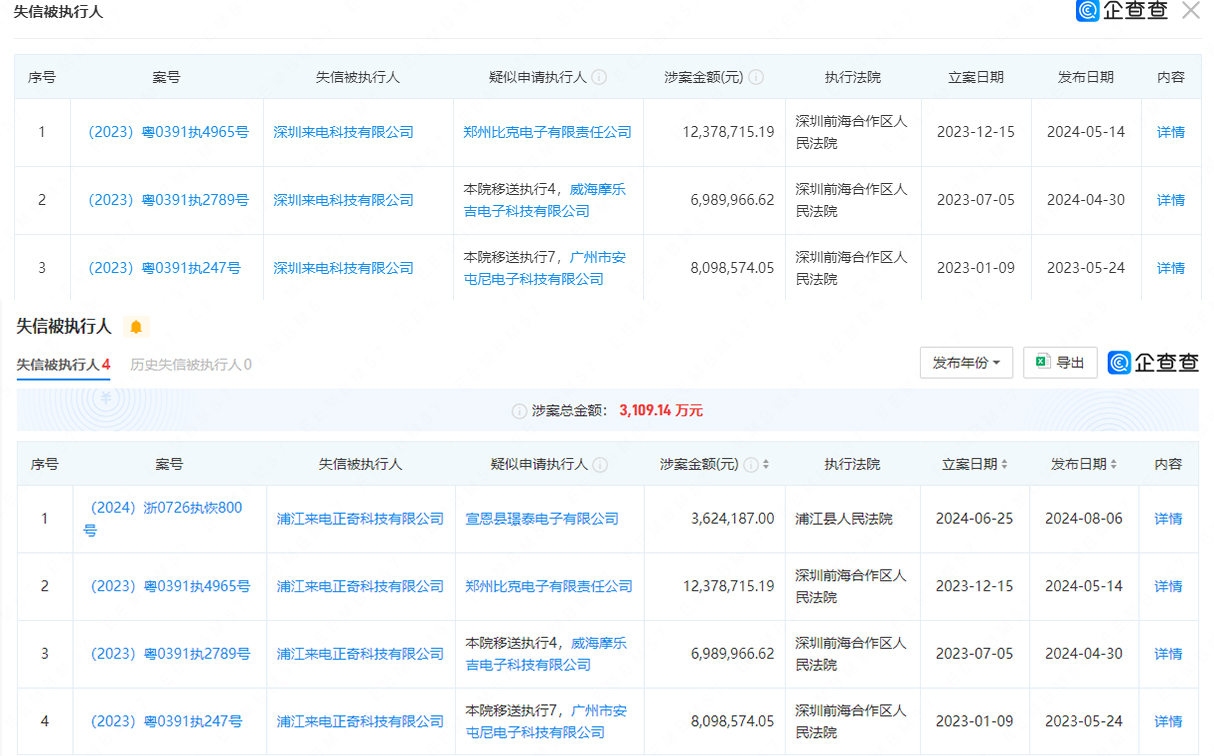Open case (2023)粤0391执2789号 in the 浦江来电正奇 table
This screenshot has width=1214, height=756.
(x=169, y=654)
